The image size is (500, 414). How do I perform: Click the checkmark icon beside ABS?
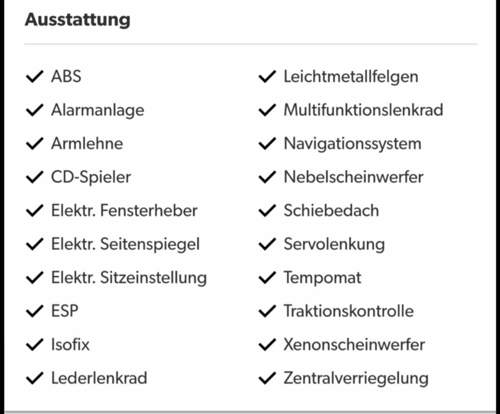point(34,77)
